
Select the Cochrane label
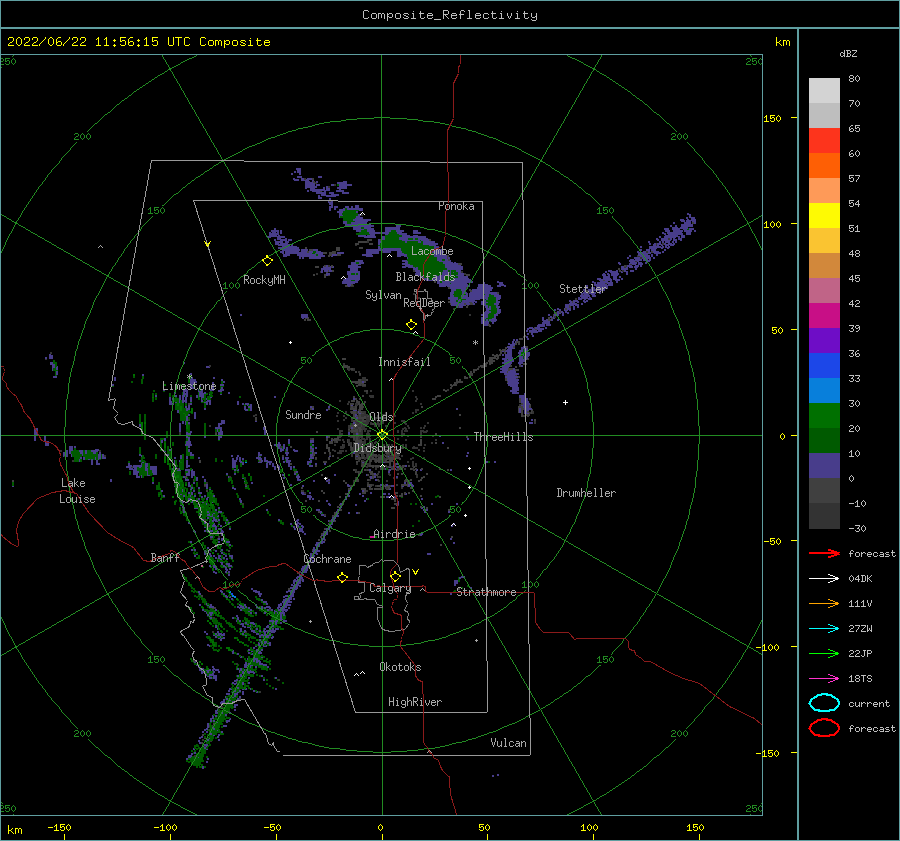tap(327, 559)
